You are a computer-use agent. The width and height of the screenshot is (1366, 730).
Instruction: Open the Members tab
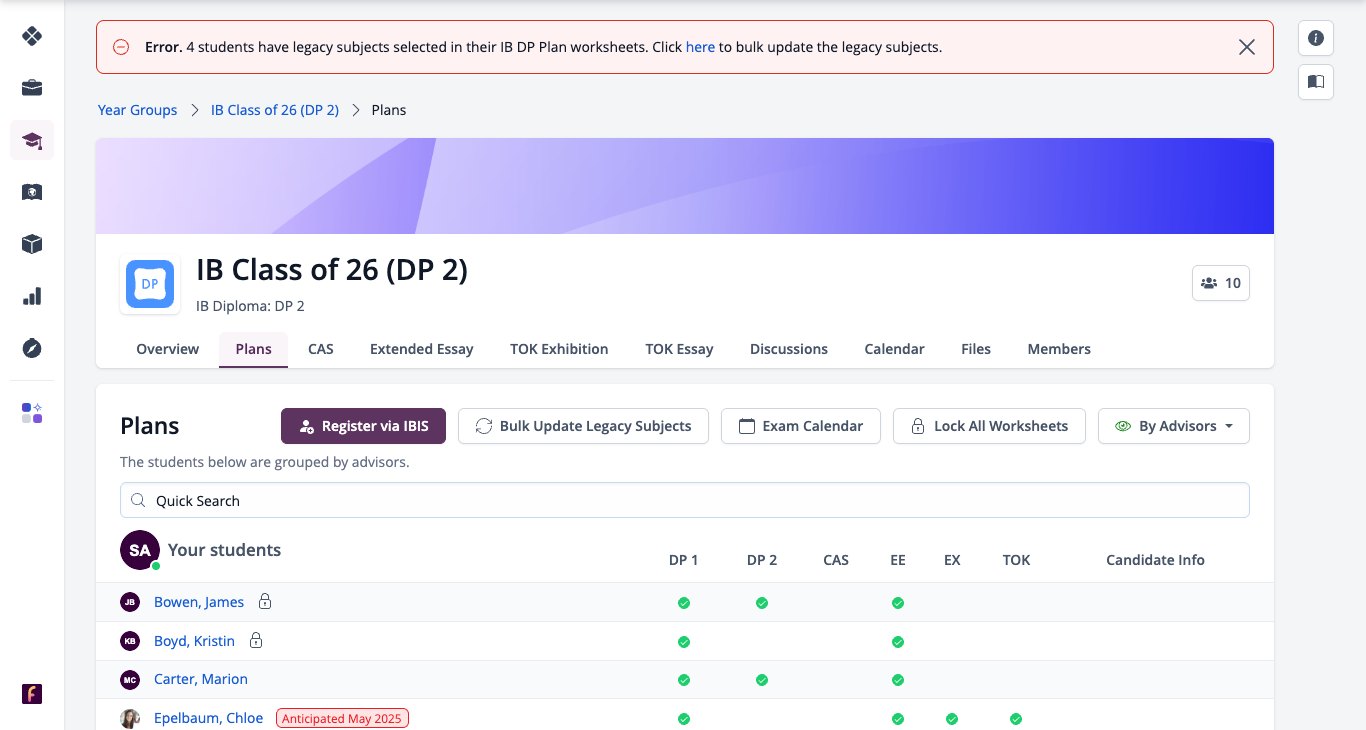tap(1059, 349)
